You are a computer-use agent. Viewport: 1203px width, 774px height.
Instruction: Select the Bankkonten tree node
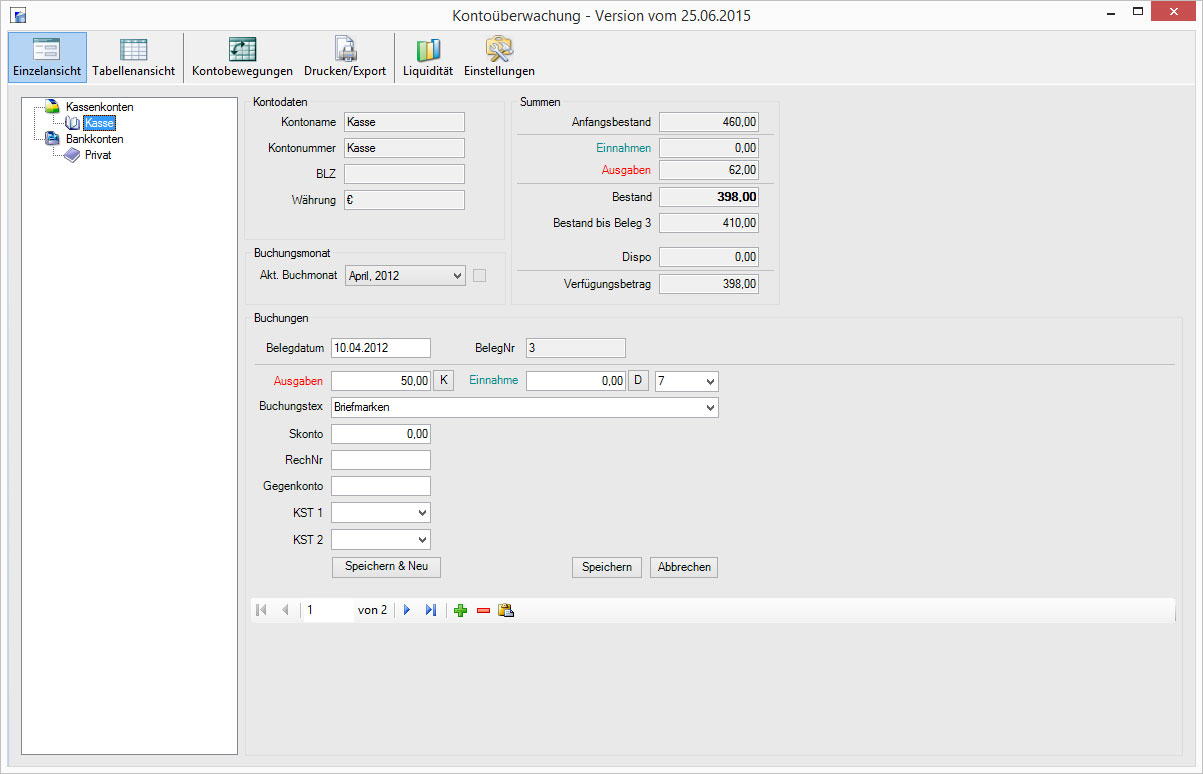[x=94, y=140]
